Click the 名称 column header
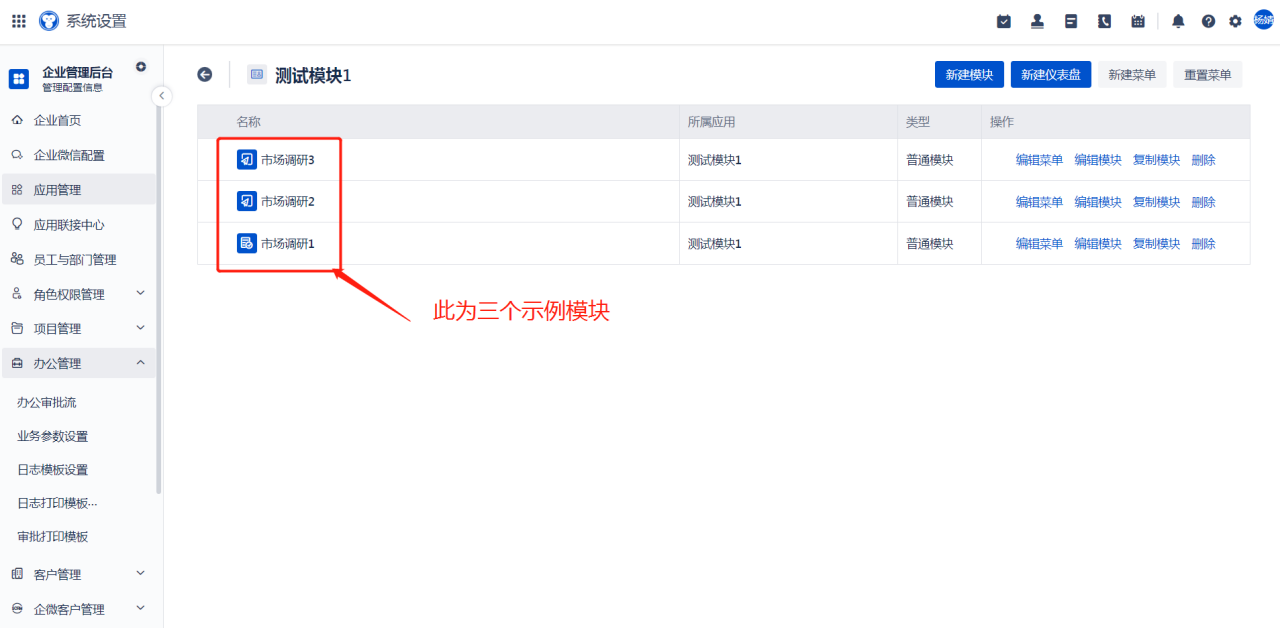The image size is (1280, 628). pyautogui.click(x=249, y=122)
